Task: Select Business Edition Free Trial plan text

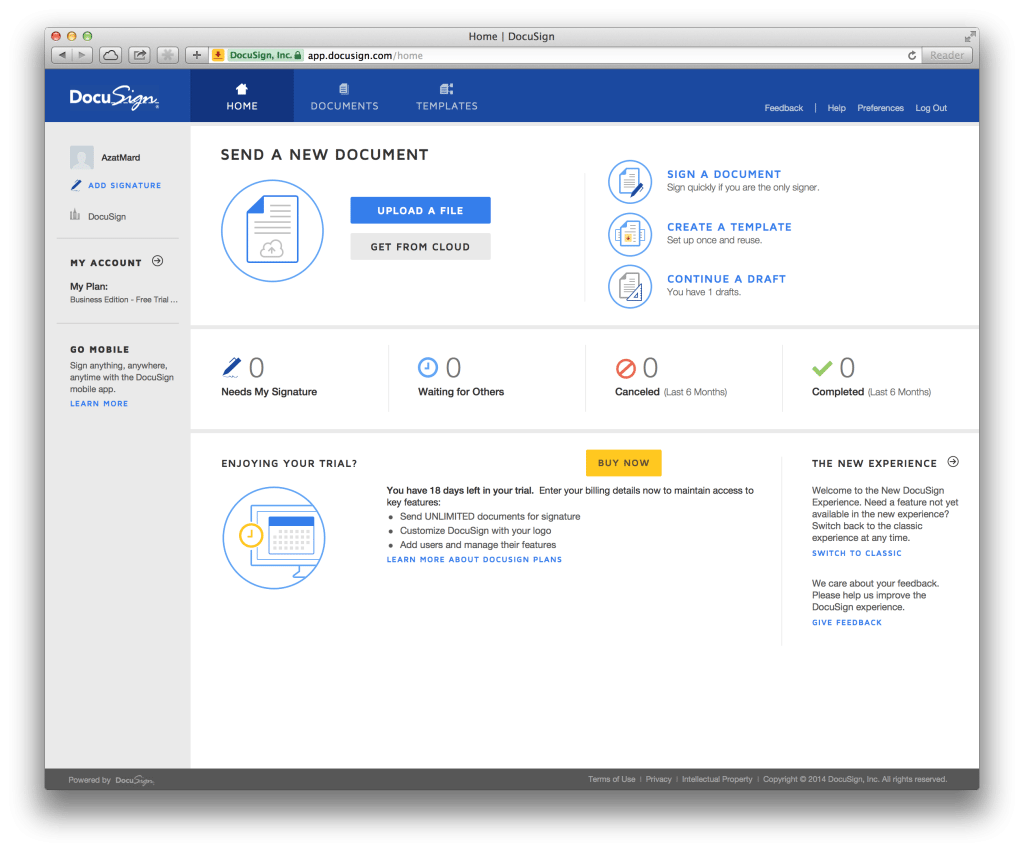Action: [123, 300]
